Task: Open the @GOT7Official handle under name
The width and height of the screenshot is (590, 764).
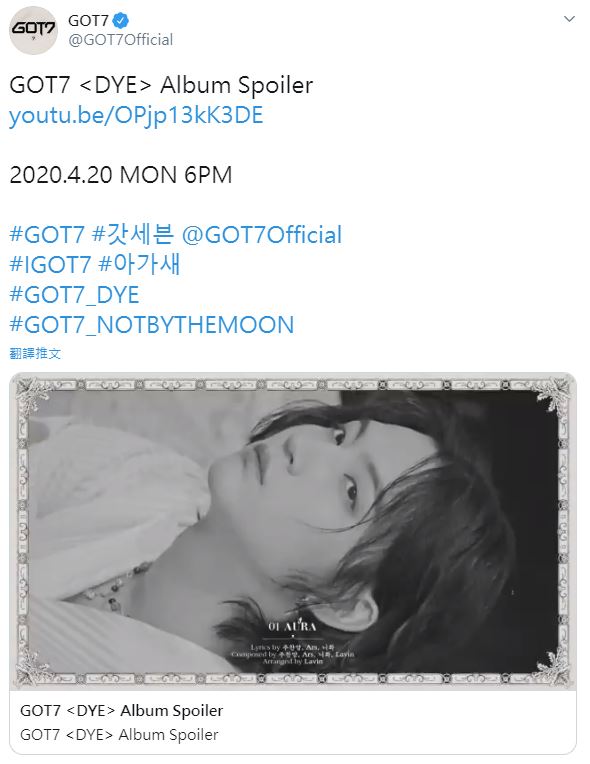Action: pyautogui.click(x=121, y=40)
